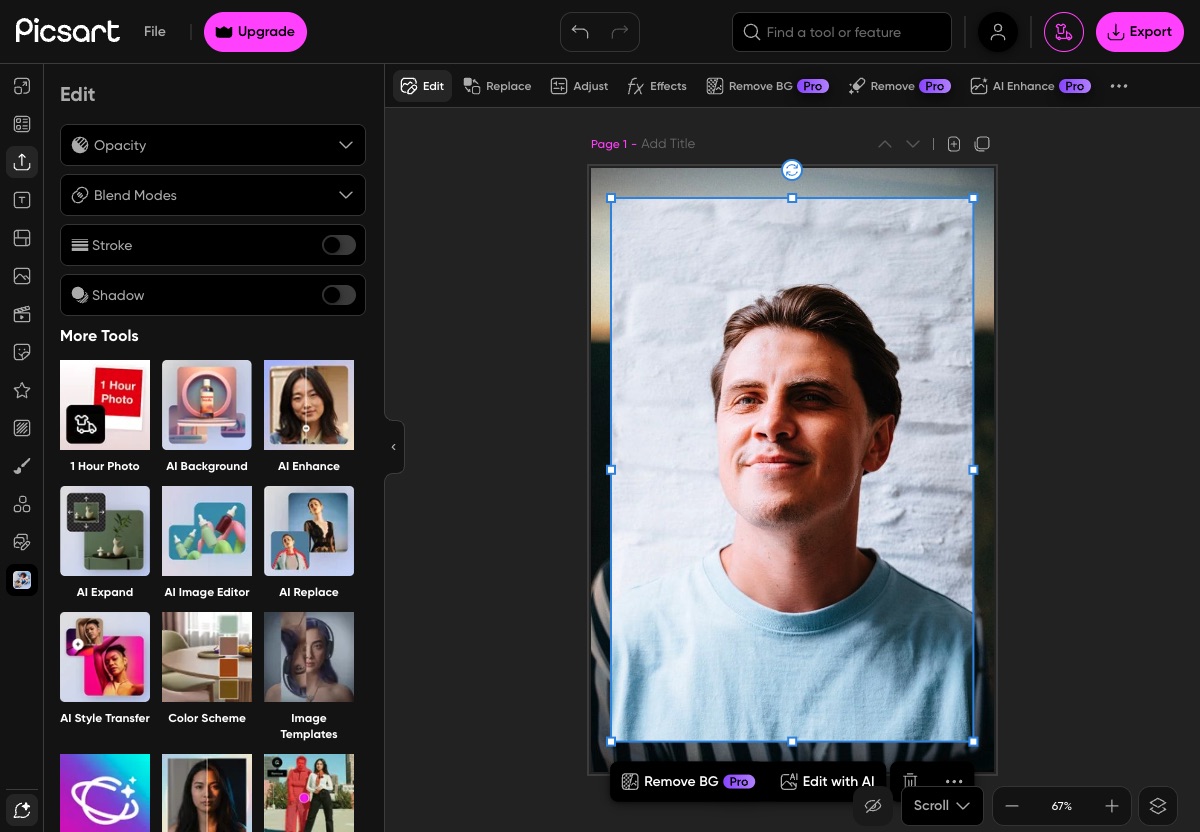Open the File menu
Viewport: 1200px width, 832px height.
(155, 32)
